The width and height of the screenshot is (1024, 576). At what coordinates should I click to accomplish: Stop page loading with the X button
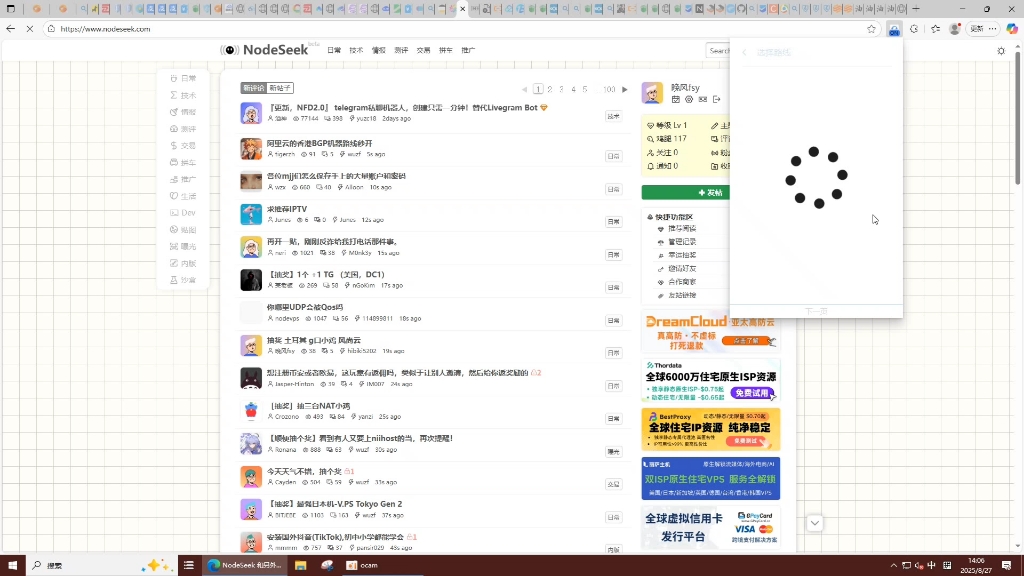point(29,29)
